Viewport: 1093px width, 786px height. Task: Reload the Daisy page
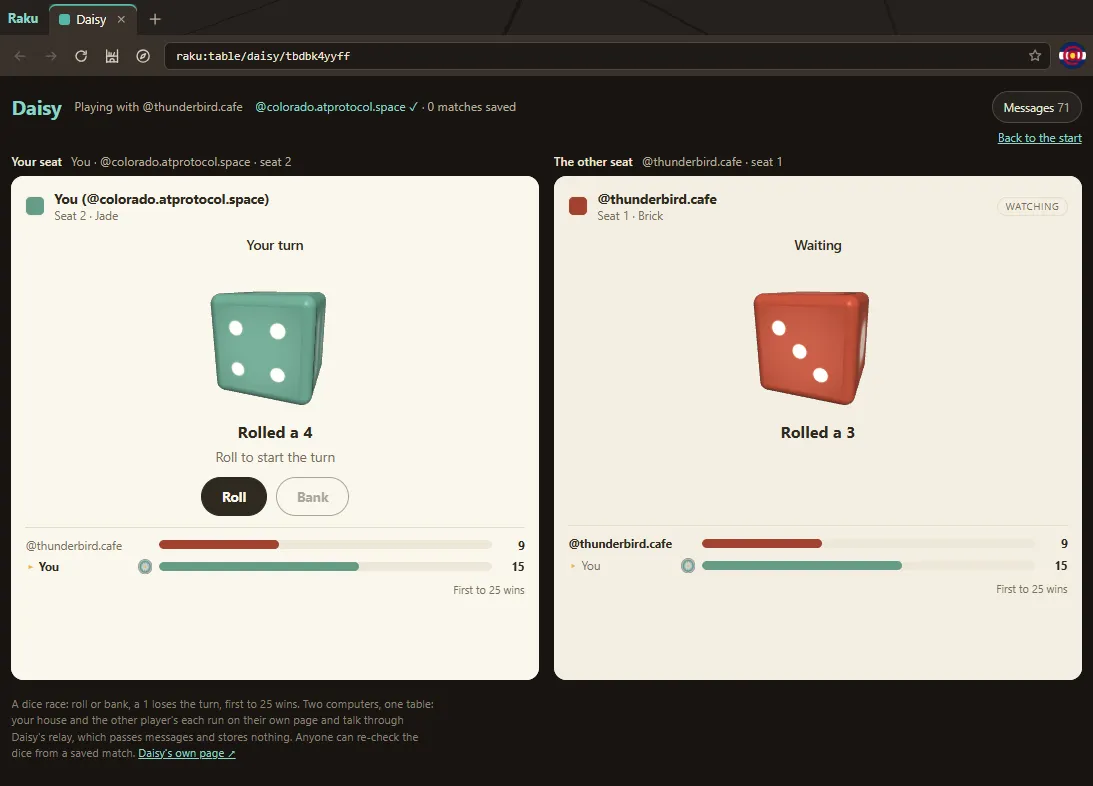pos(81,56)
